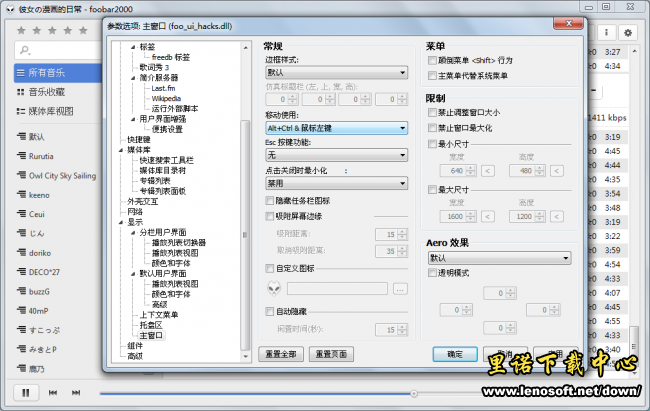This screenshot has width=650, height=411.
Task: Select Wikipedia tree item
Action: 166,98
